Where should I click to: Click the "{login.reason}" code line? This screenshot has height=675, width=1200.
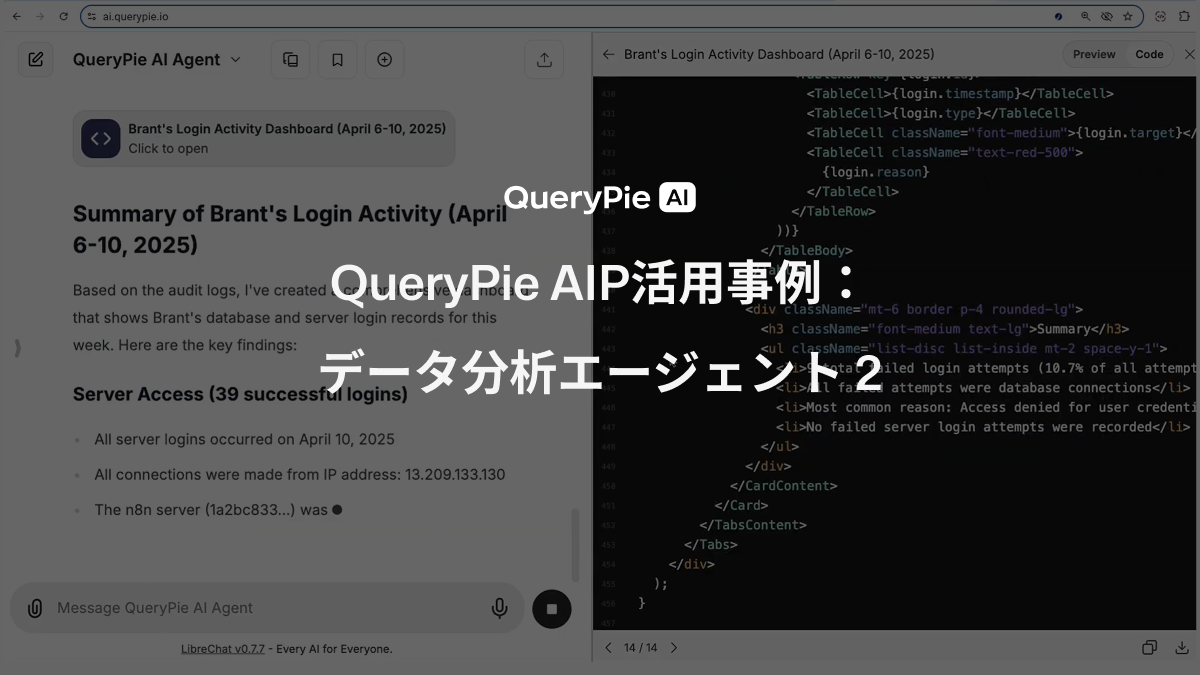pos(875,172)
